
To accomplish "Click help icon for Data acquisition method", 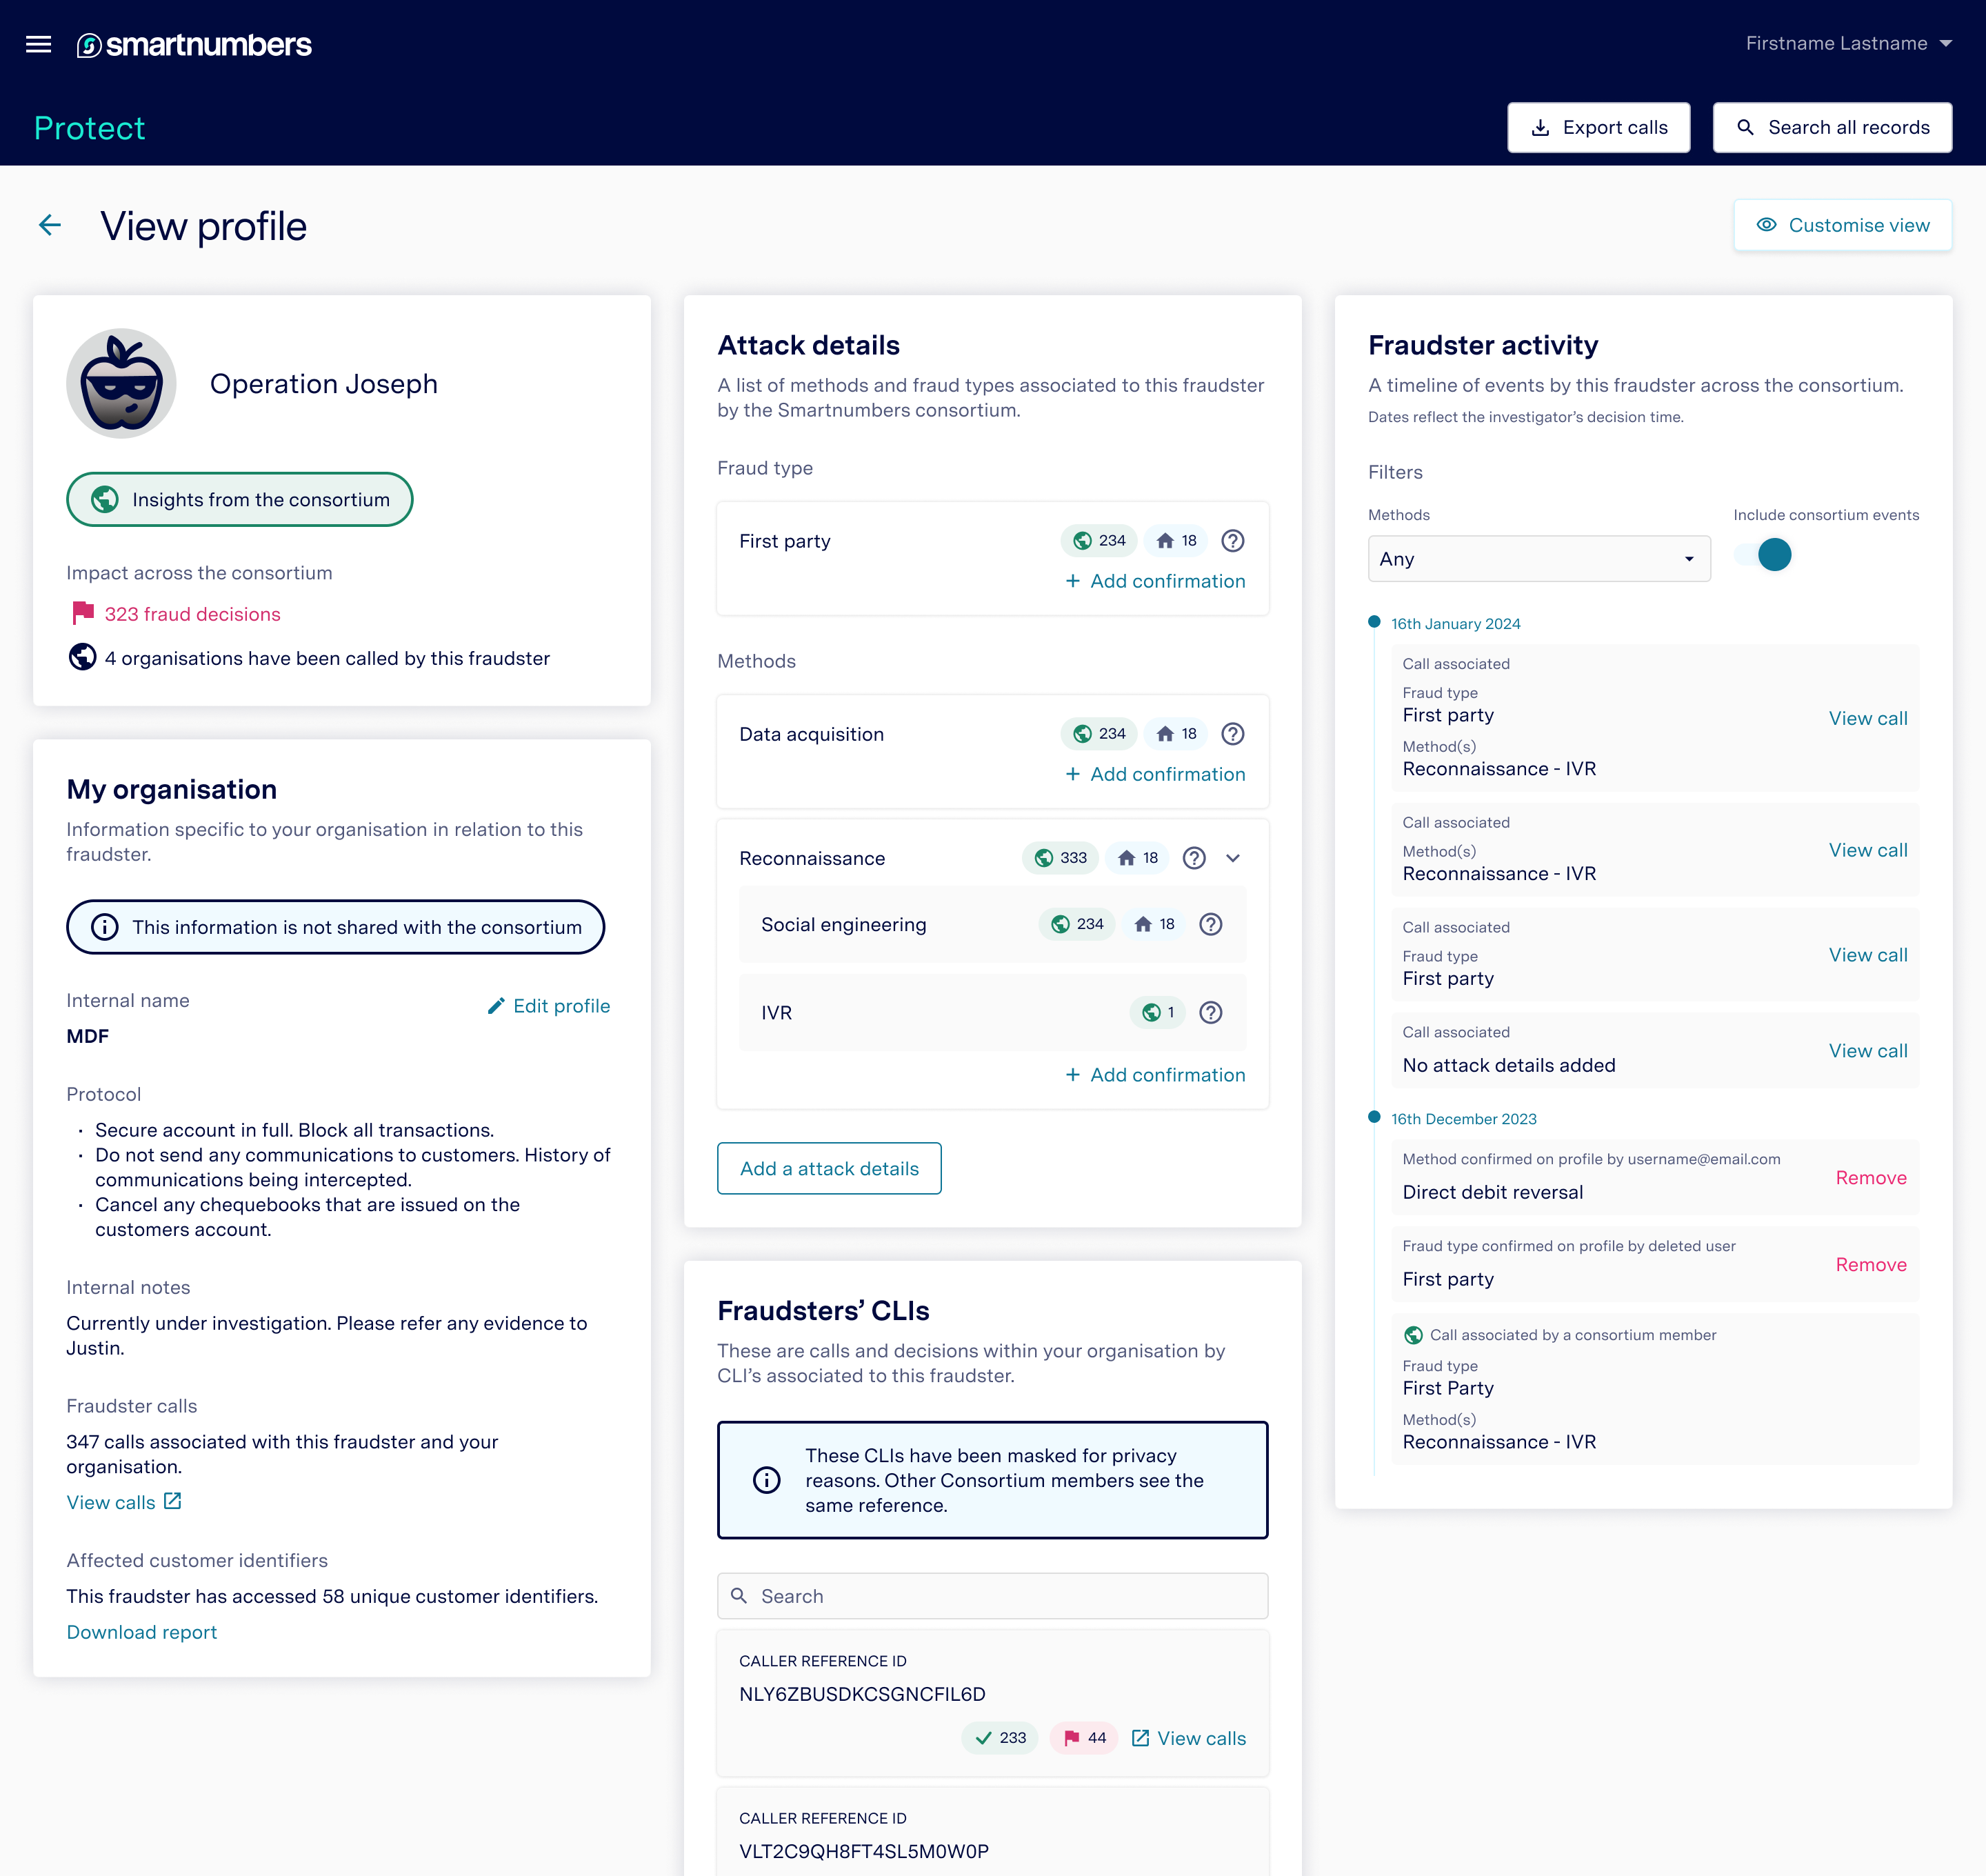I will [1233, 734].
